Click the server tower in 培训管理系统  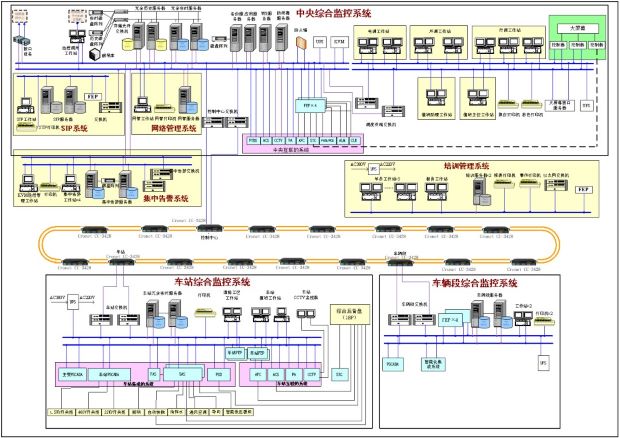point(481,192)
